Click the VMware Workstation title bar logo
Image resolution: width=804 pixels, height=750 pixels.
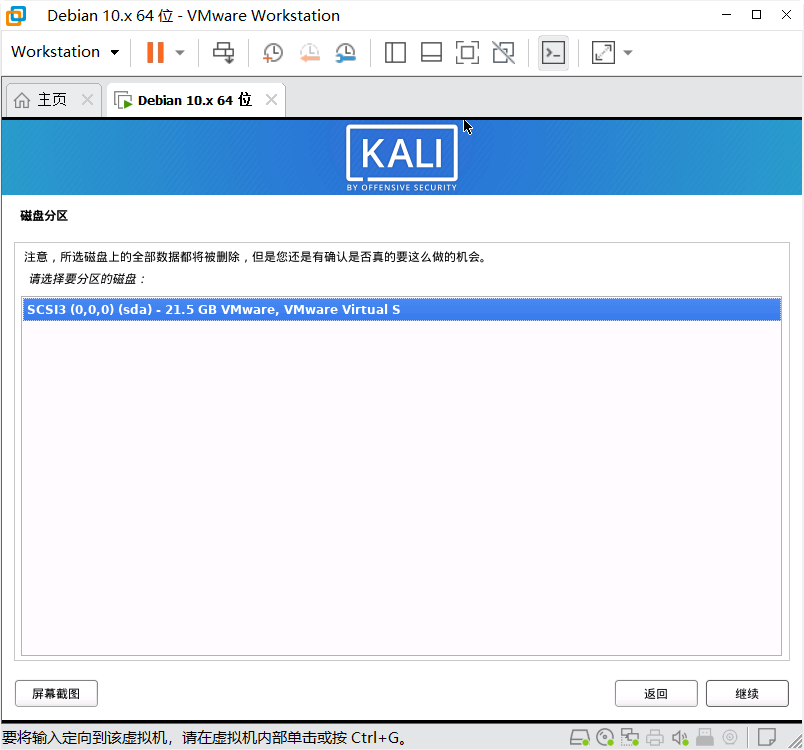pyautogui.click(x=16, y=15)
